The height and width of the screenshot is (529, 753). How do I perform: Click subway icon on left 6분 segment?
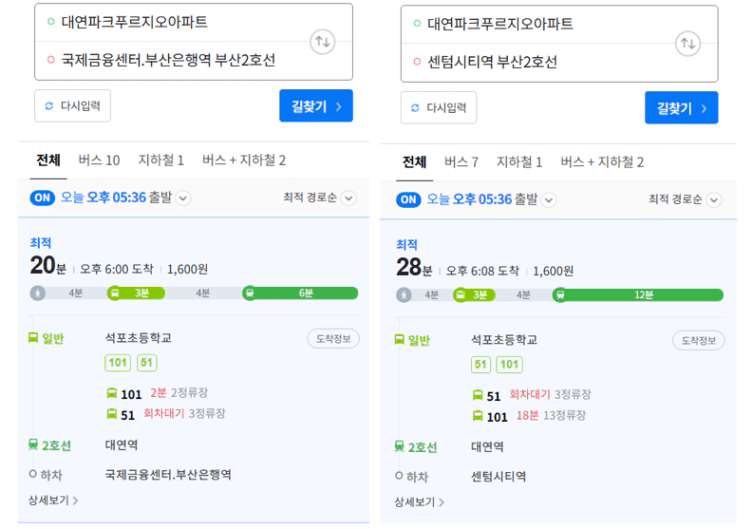pos(249,293)
